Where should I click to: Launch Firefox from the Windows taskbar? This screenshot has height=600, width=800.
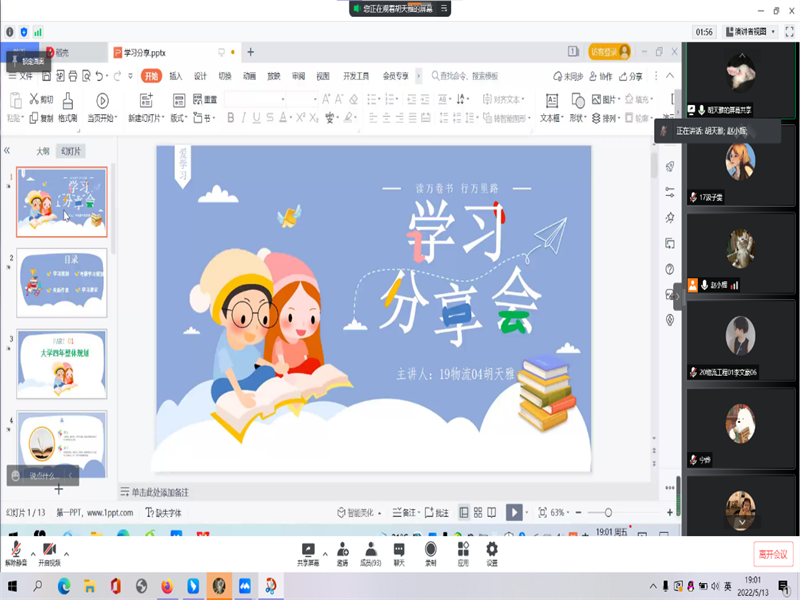click(x=167, y=586)
